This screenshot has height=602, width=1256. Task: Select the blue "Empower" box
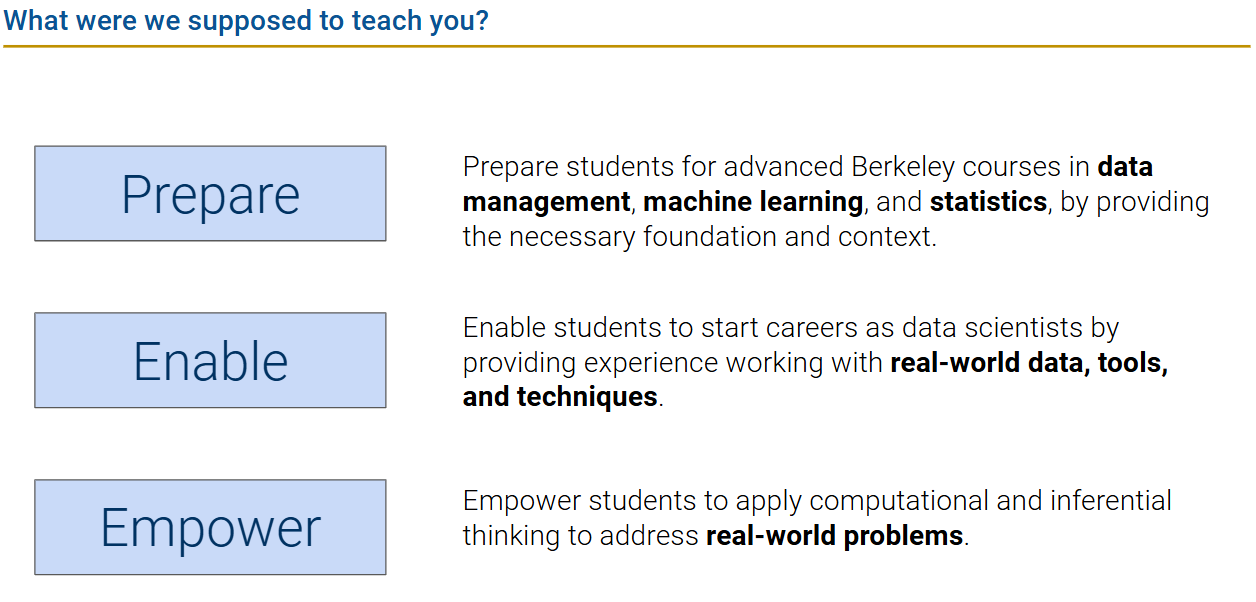tap(210, 528)
